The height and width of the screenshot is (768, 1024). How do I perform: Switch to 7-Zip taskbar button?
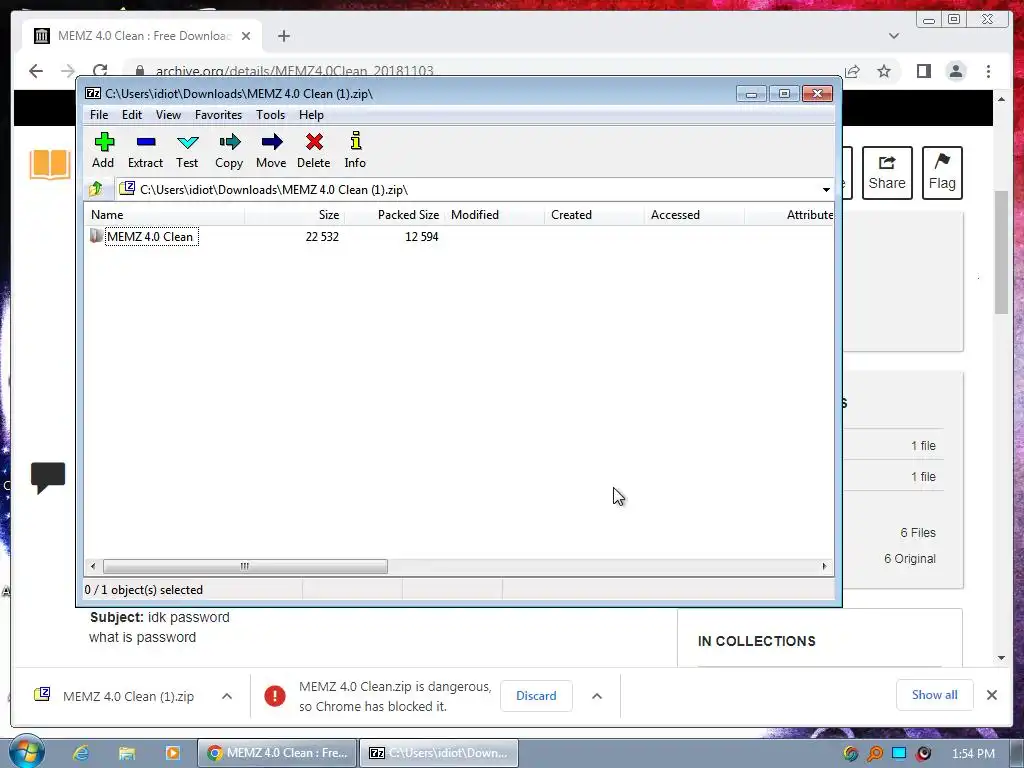440,753
